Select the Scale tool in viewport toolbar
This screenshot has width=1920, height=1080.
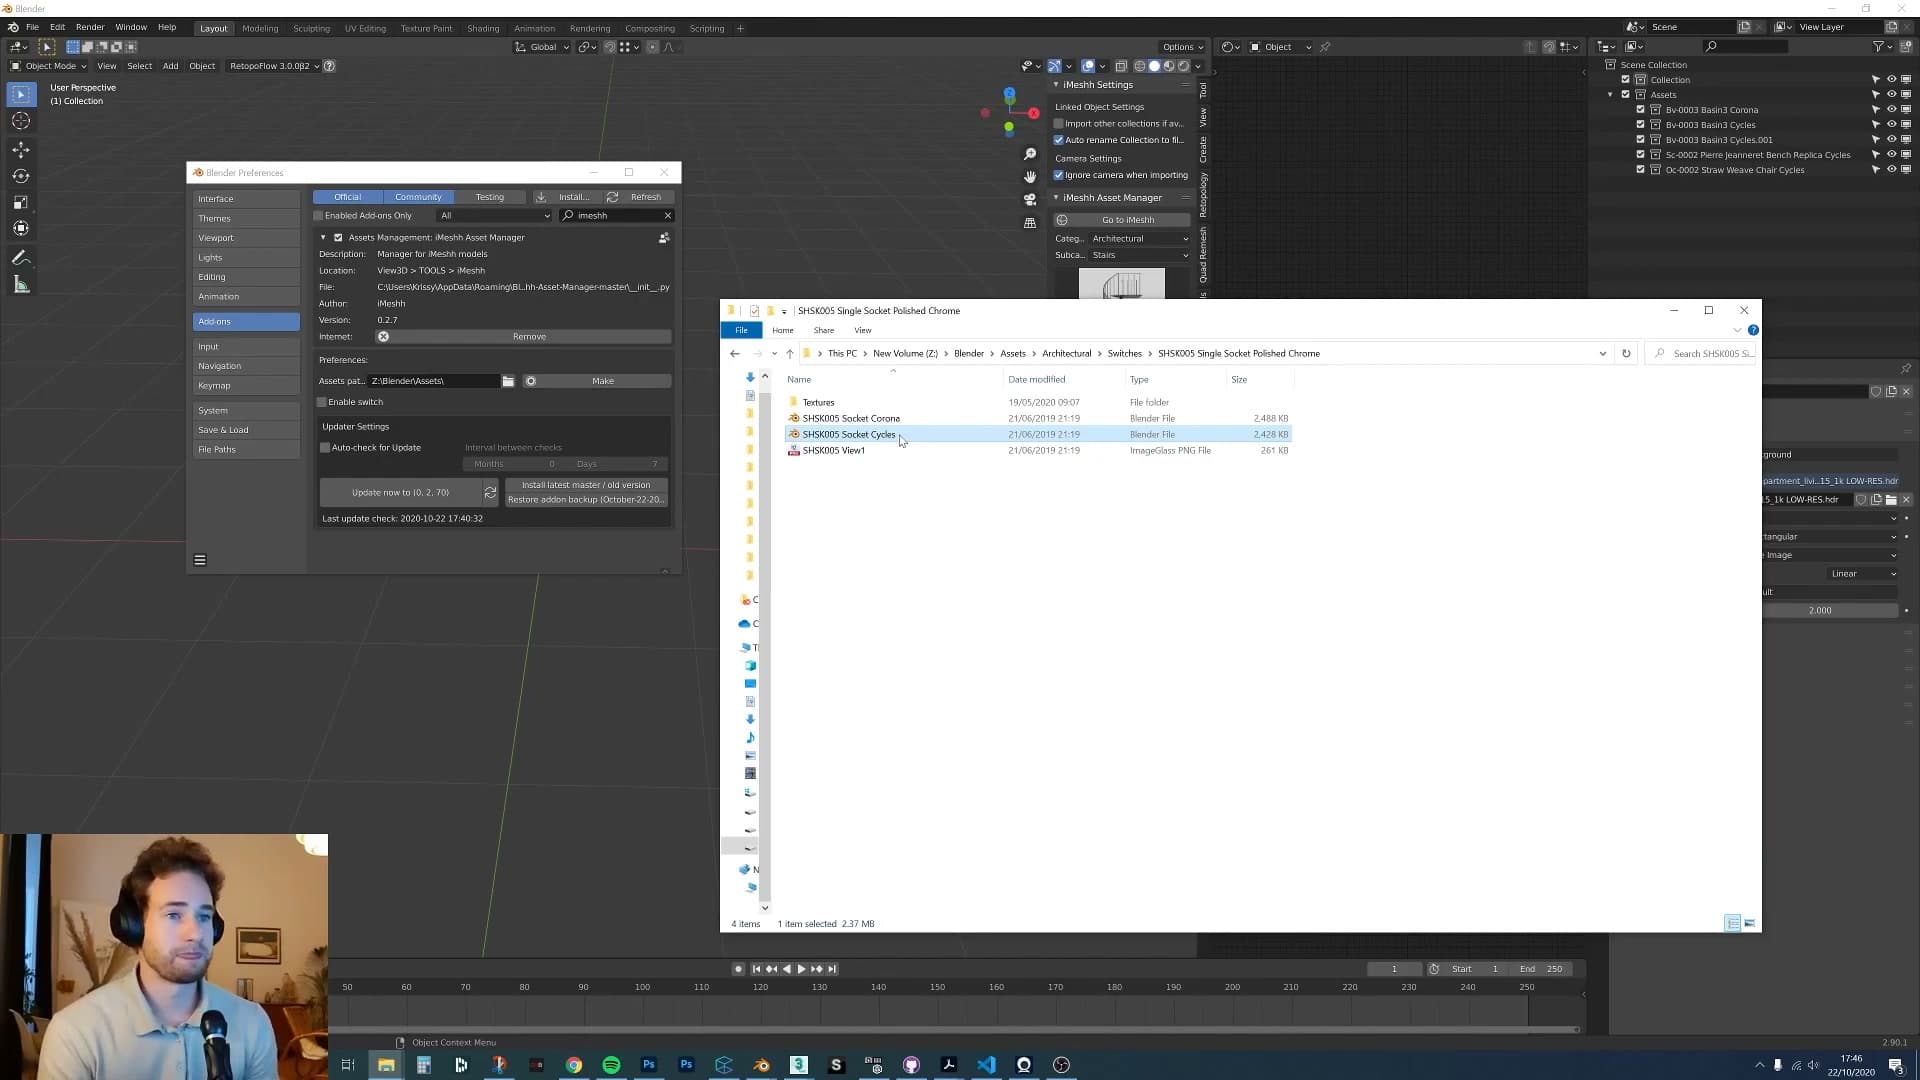tap(21, 202)
